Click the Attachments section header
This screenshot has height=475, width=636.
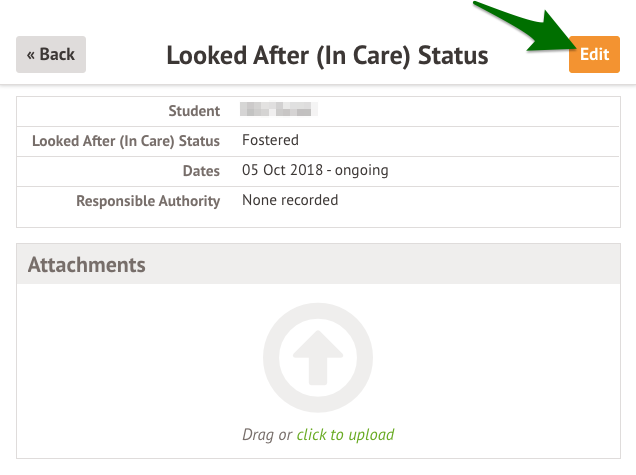[x=87, y=265]
